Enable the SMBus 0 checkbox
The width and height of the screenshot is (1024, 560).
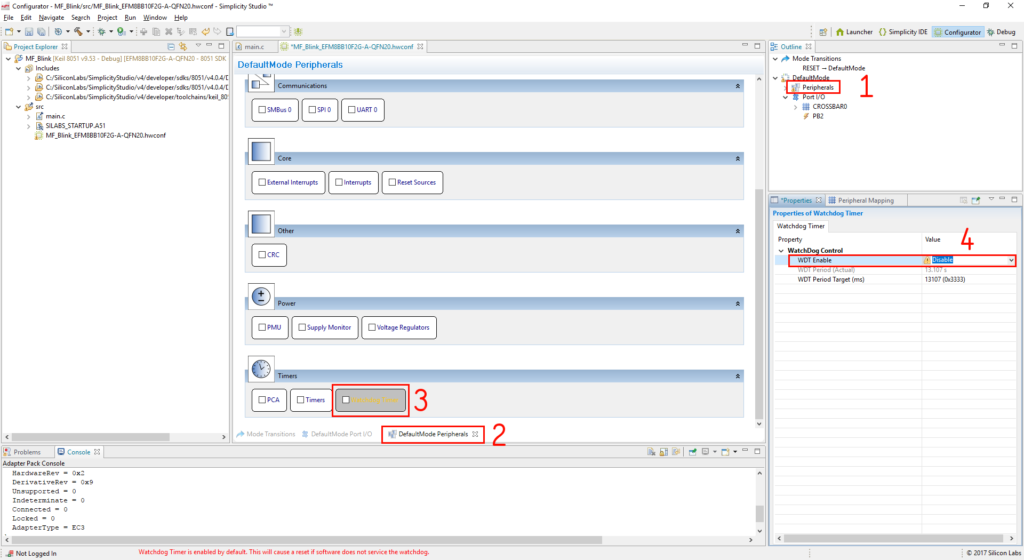pos(262,110)
